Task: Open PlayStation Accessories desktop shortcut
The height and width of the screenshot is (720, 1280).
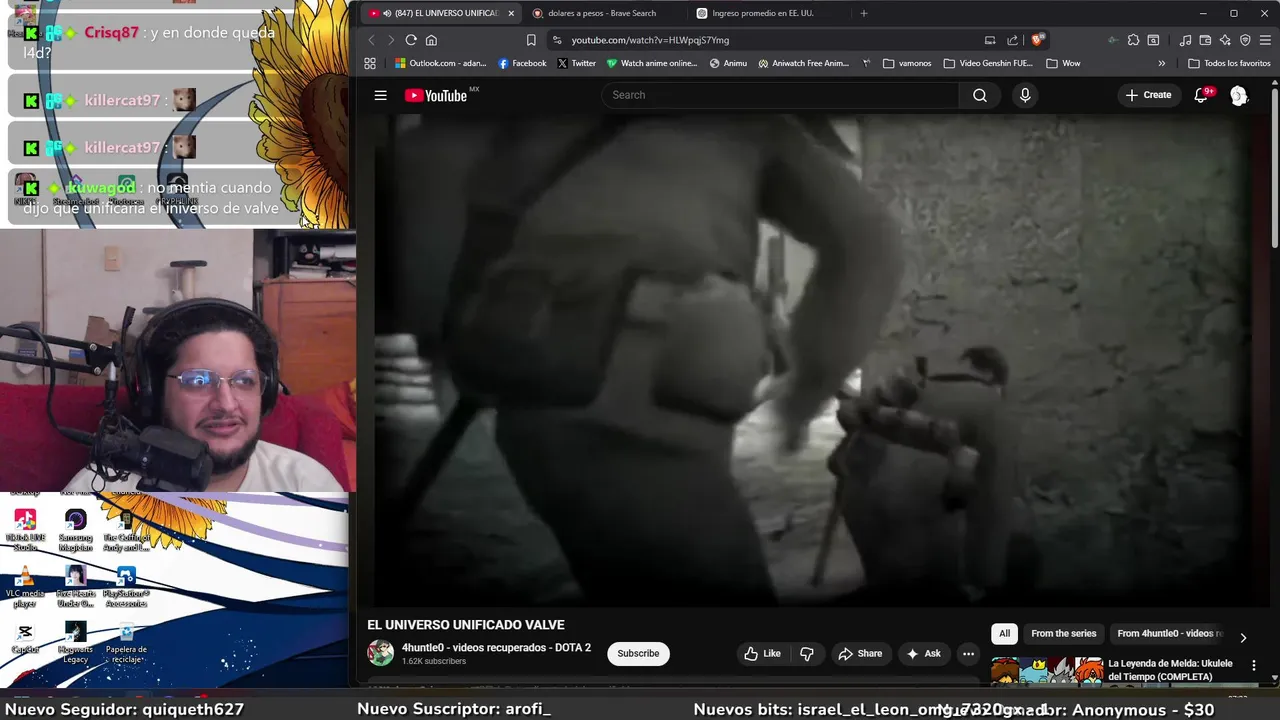Action: click(126, 587)
